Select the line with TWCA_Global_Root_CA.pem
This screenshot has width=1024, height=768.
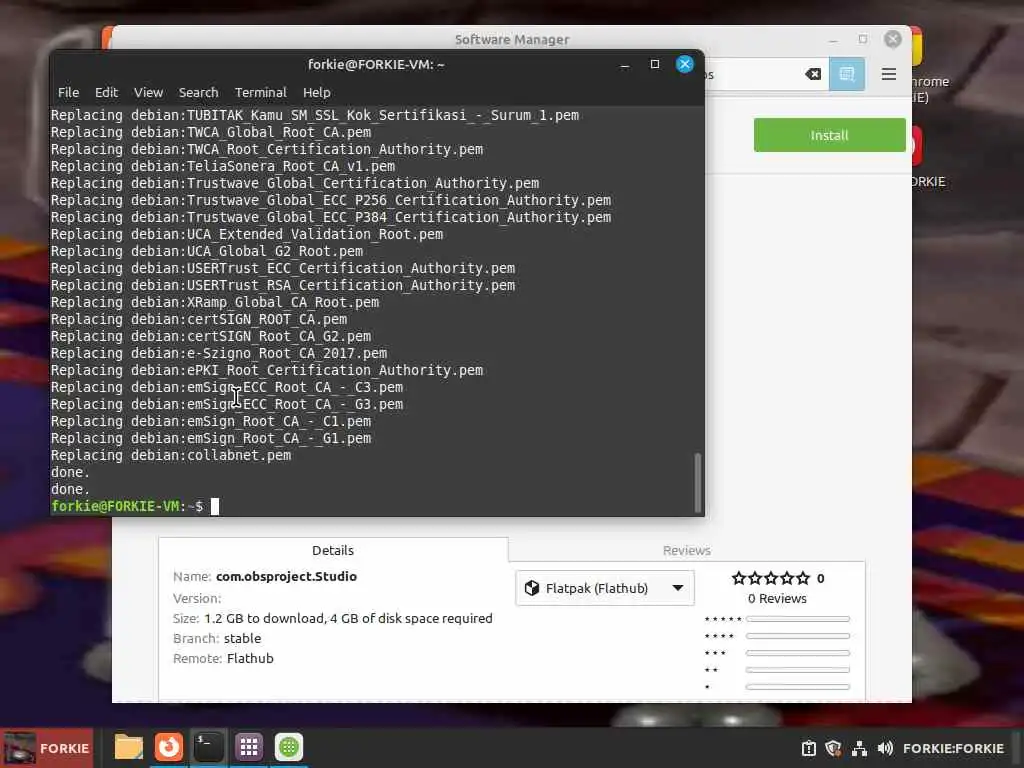pos(211,132)
